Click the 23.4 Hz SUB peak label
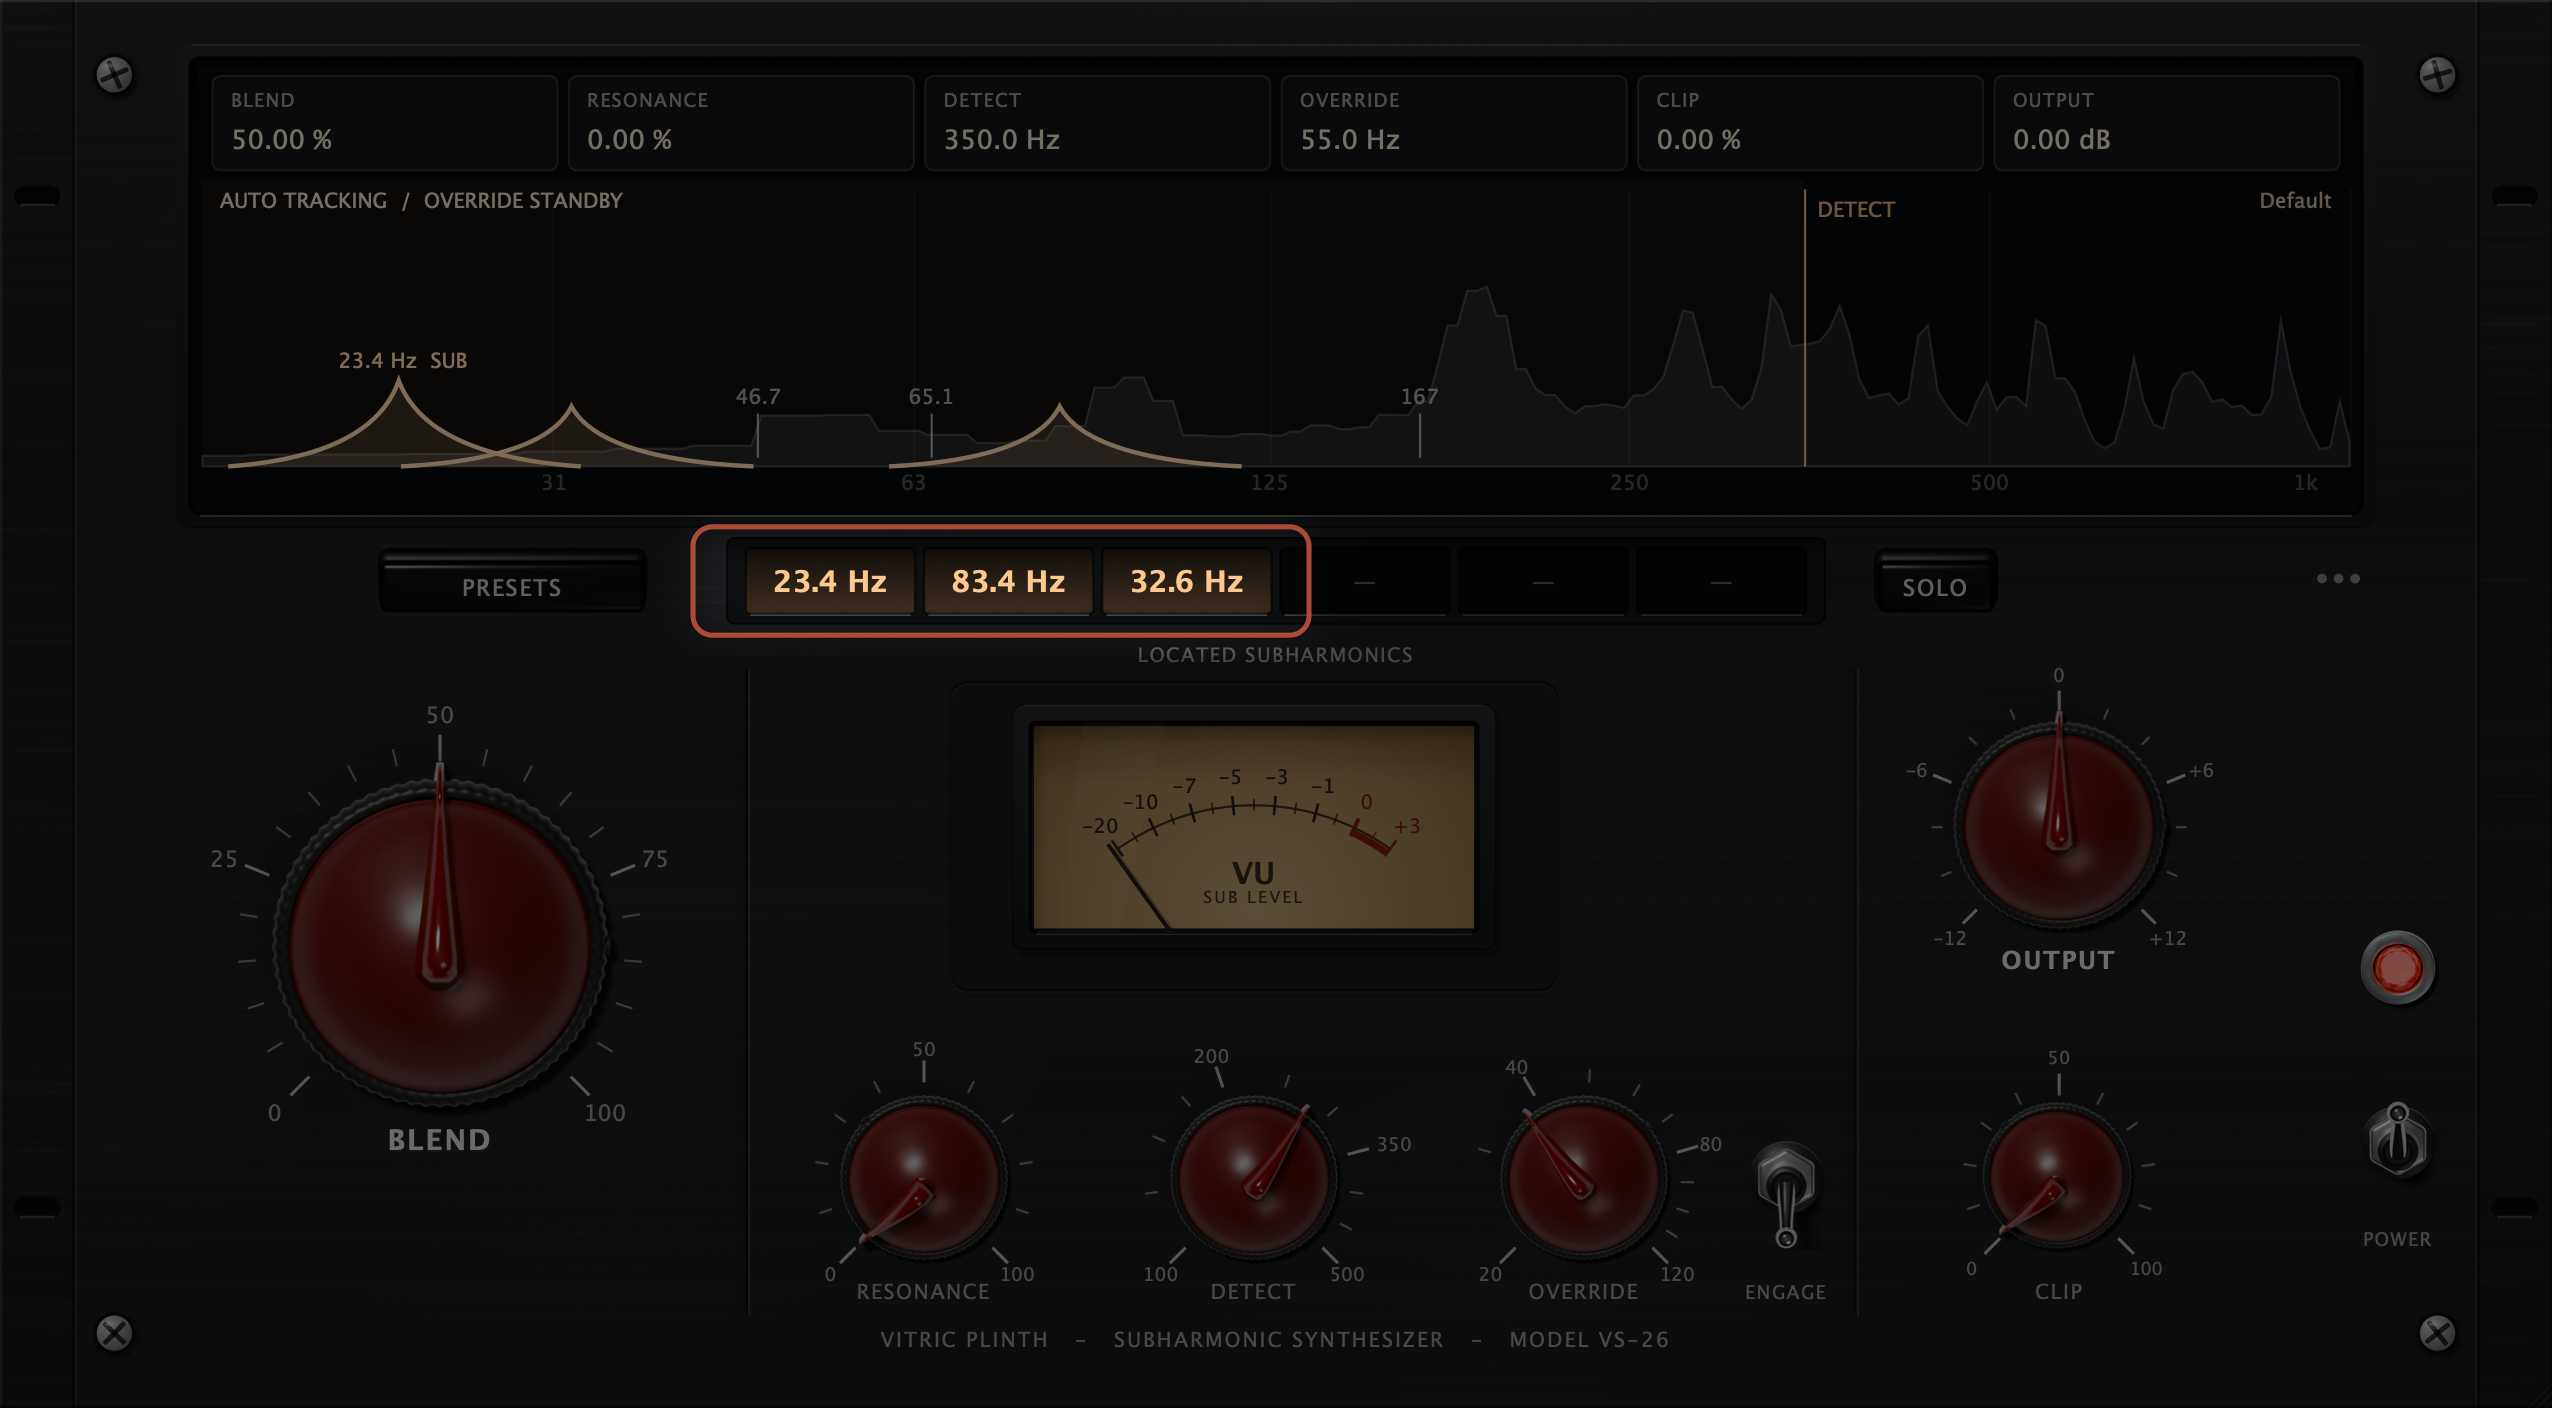The width and height of the screenshot is (2552, 1408). pyautogui.click(x=403, y=360)
